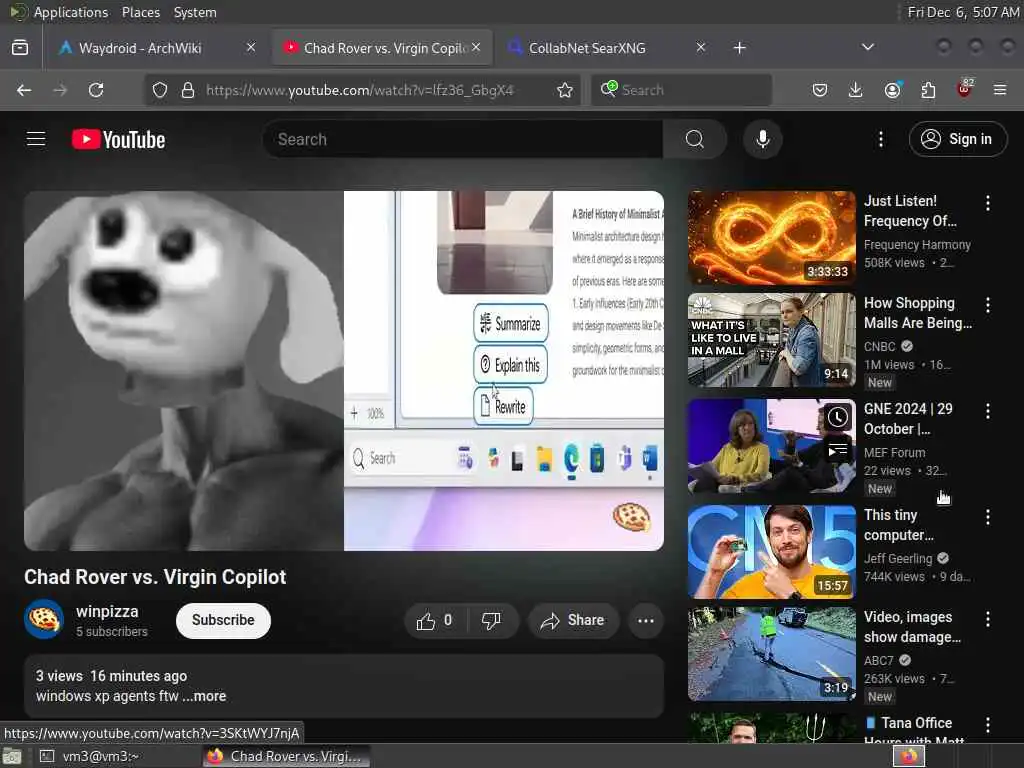Open more actions ellipsis under video

[x=646, y=620]
